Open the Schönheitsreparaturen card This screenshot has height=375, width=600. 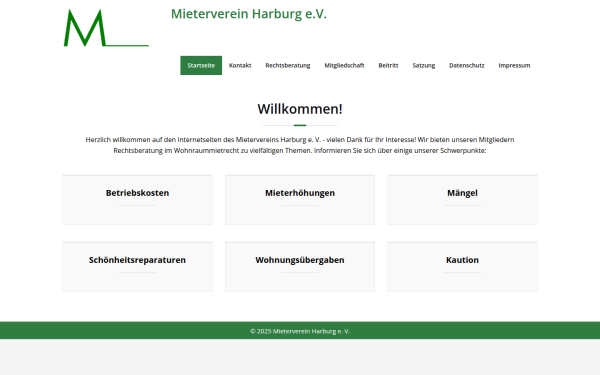137,267
